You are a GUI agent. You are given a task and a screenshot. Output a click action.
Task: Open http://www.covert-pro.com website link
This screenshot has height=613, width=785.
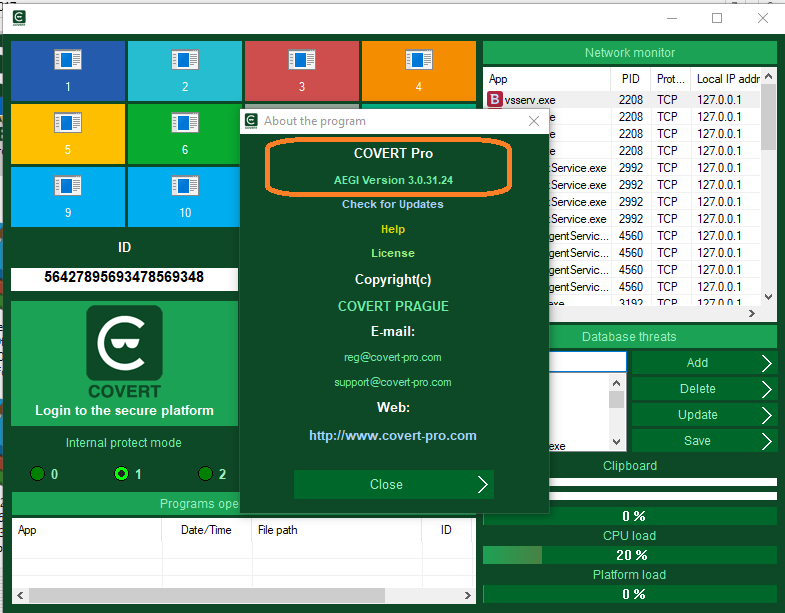coord(392,436)
